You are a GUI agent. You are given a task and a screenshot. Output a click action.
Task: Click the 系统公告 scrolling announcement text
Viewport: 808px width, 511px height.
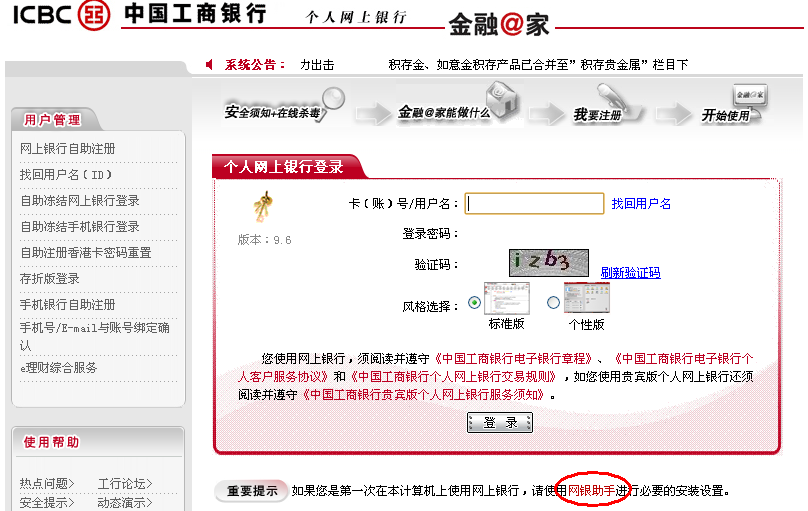coord(495,64)
